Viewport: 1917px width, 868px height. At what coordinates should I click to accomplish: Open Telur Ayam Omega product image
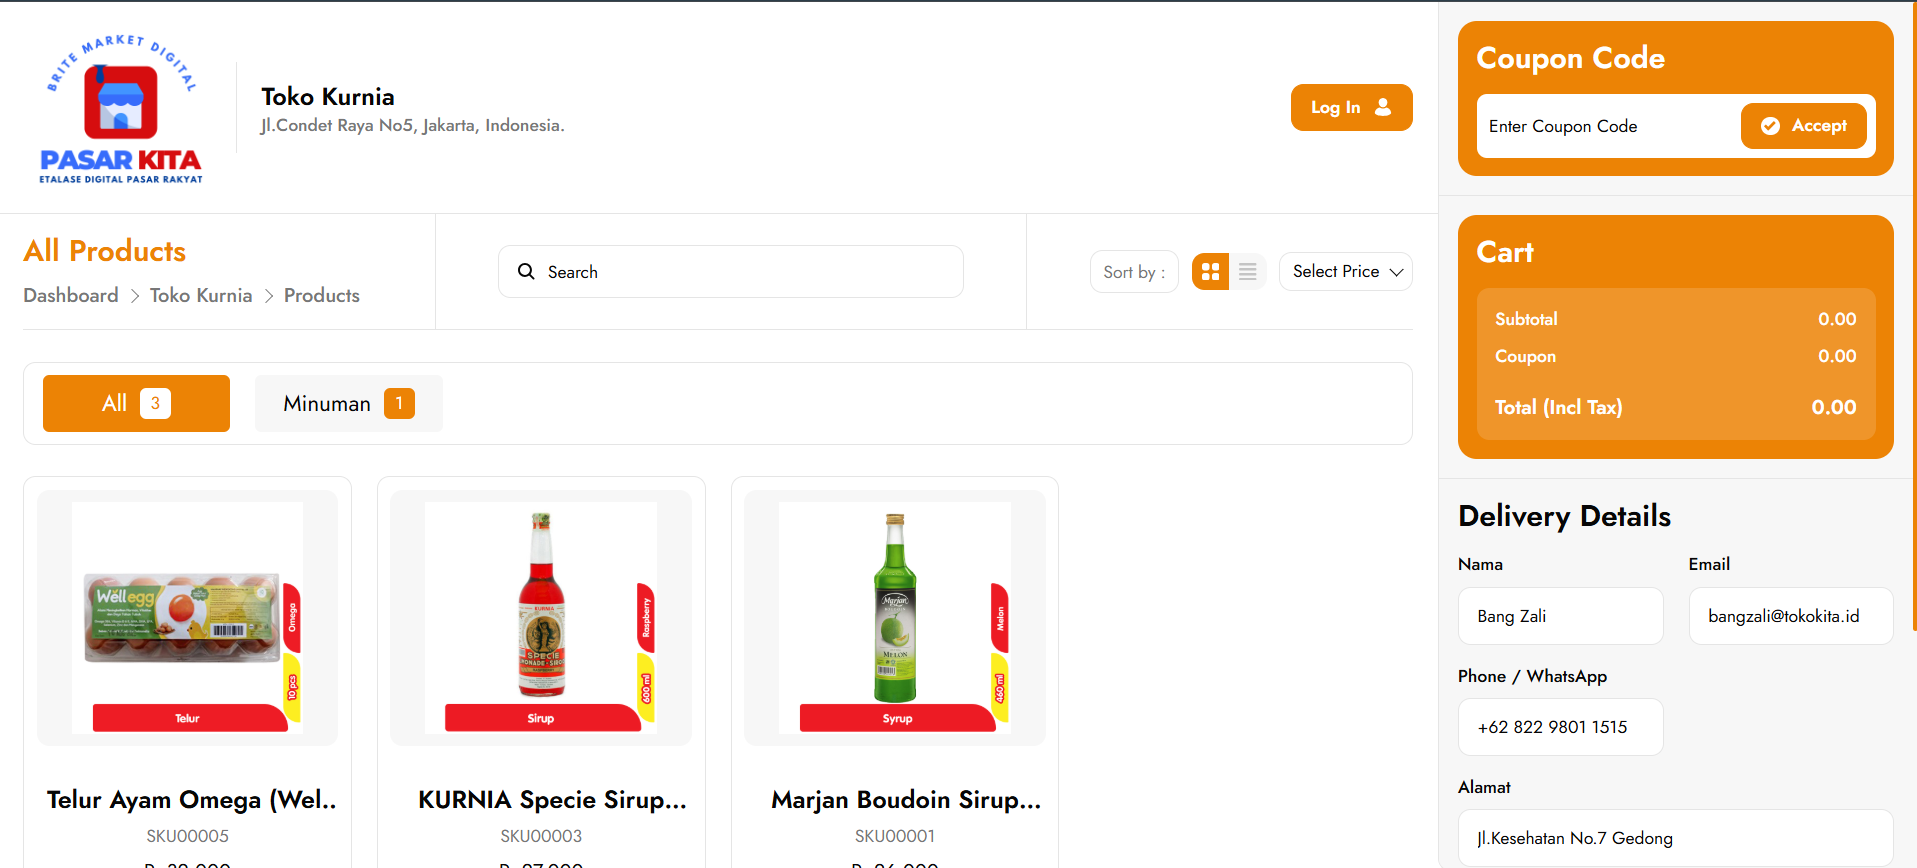point(187,618)
